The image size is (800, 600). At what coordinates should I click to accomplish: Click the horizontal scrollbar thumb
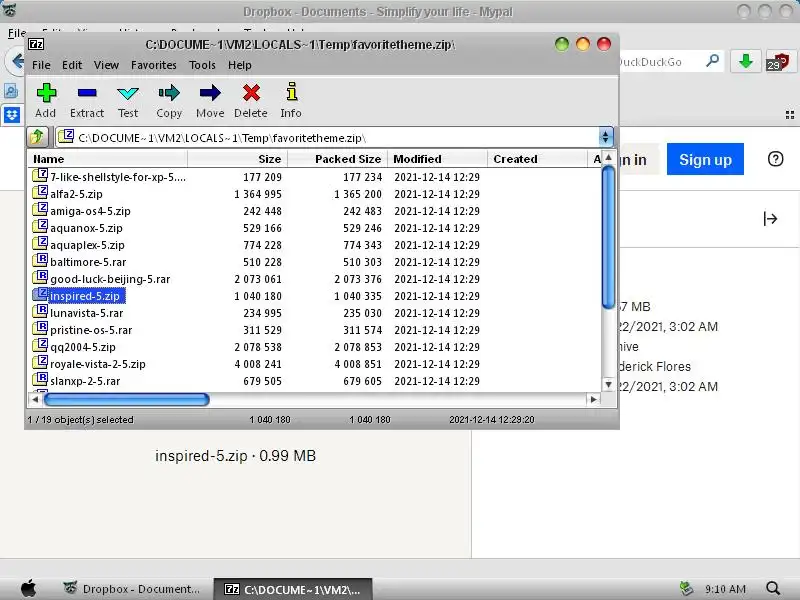127,399
